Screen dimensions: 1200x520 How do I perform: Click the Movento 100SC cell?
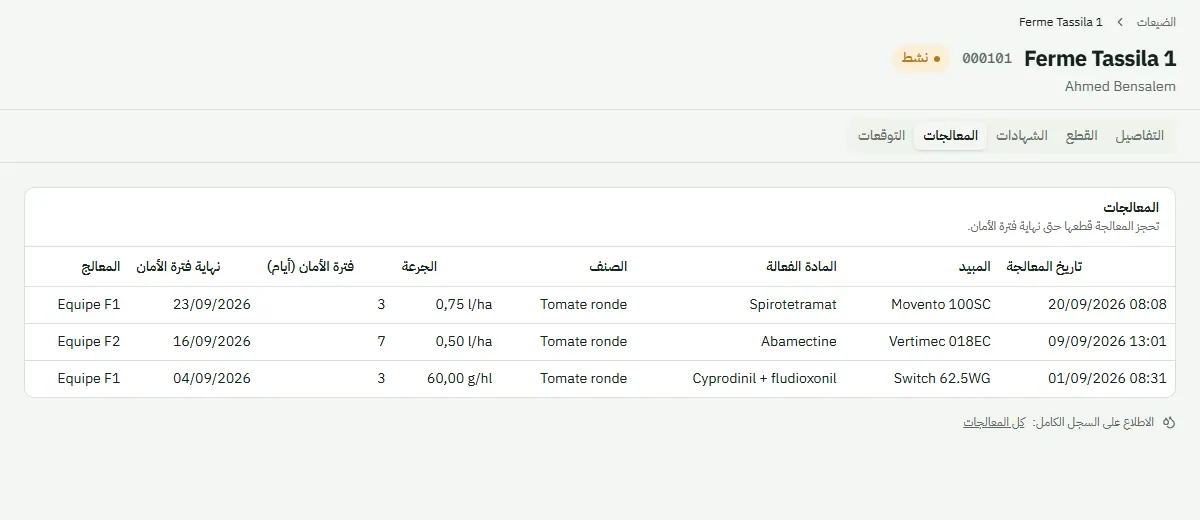[x=941, y=304]
